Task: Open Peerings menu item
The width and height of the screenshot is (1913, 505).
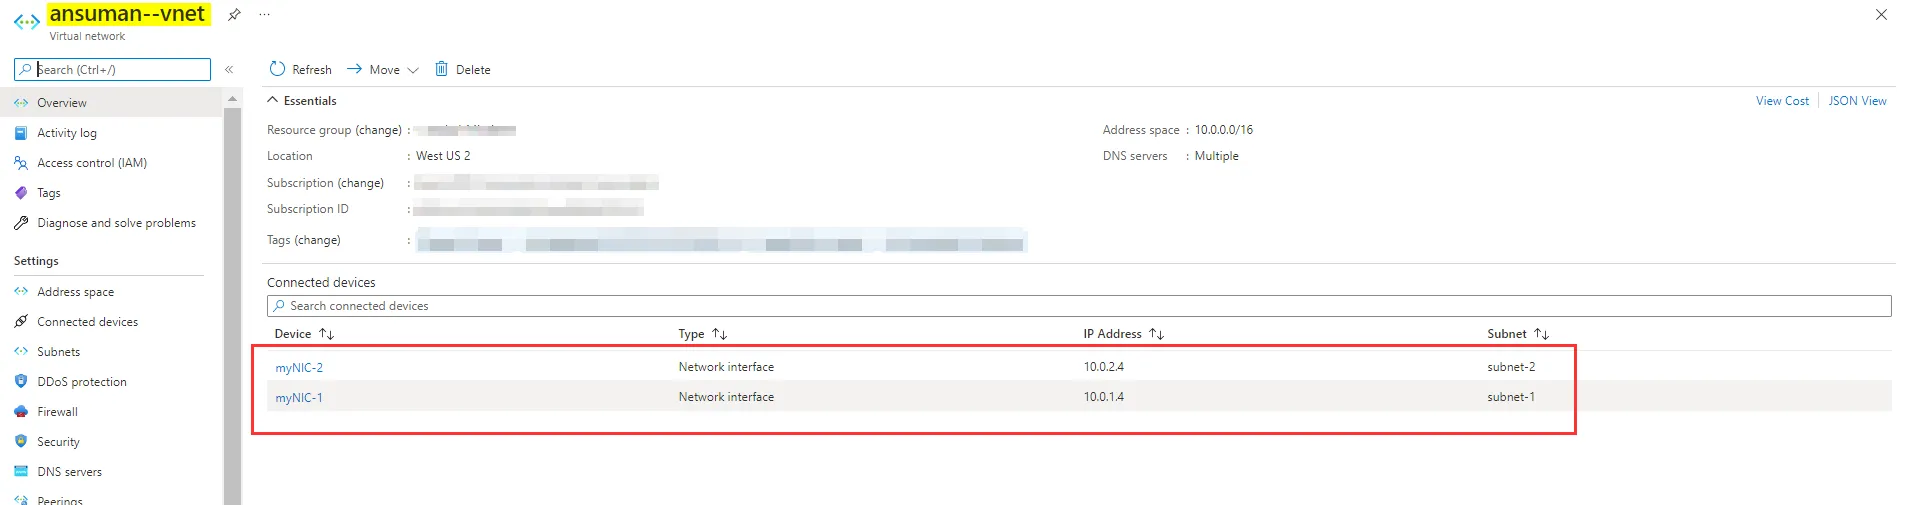Action: [60, 500]
